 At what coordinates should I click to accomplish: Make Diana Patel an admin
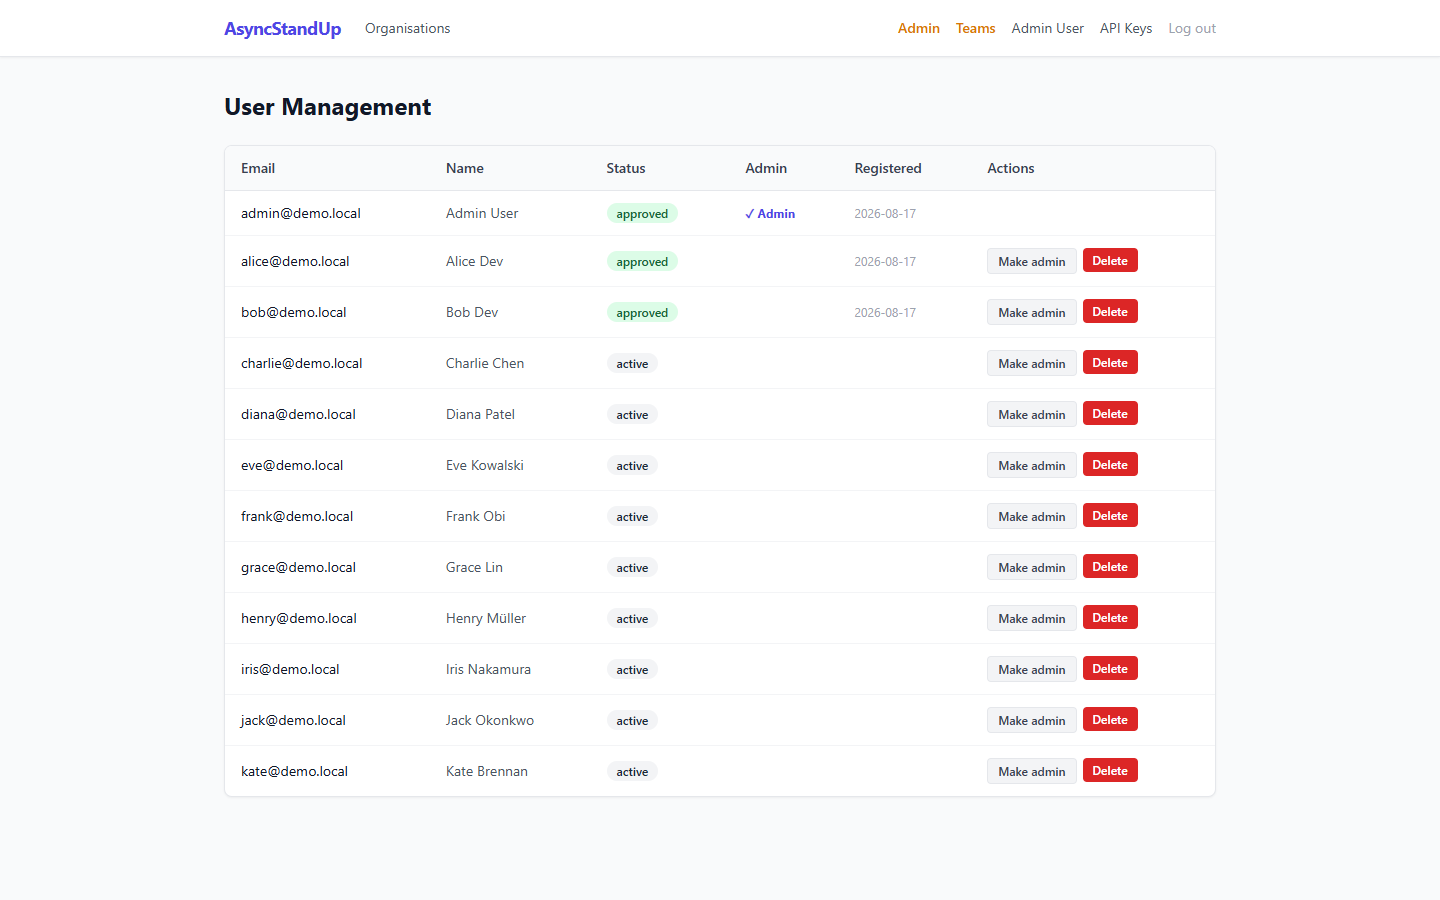1031,414
